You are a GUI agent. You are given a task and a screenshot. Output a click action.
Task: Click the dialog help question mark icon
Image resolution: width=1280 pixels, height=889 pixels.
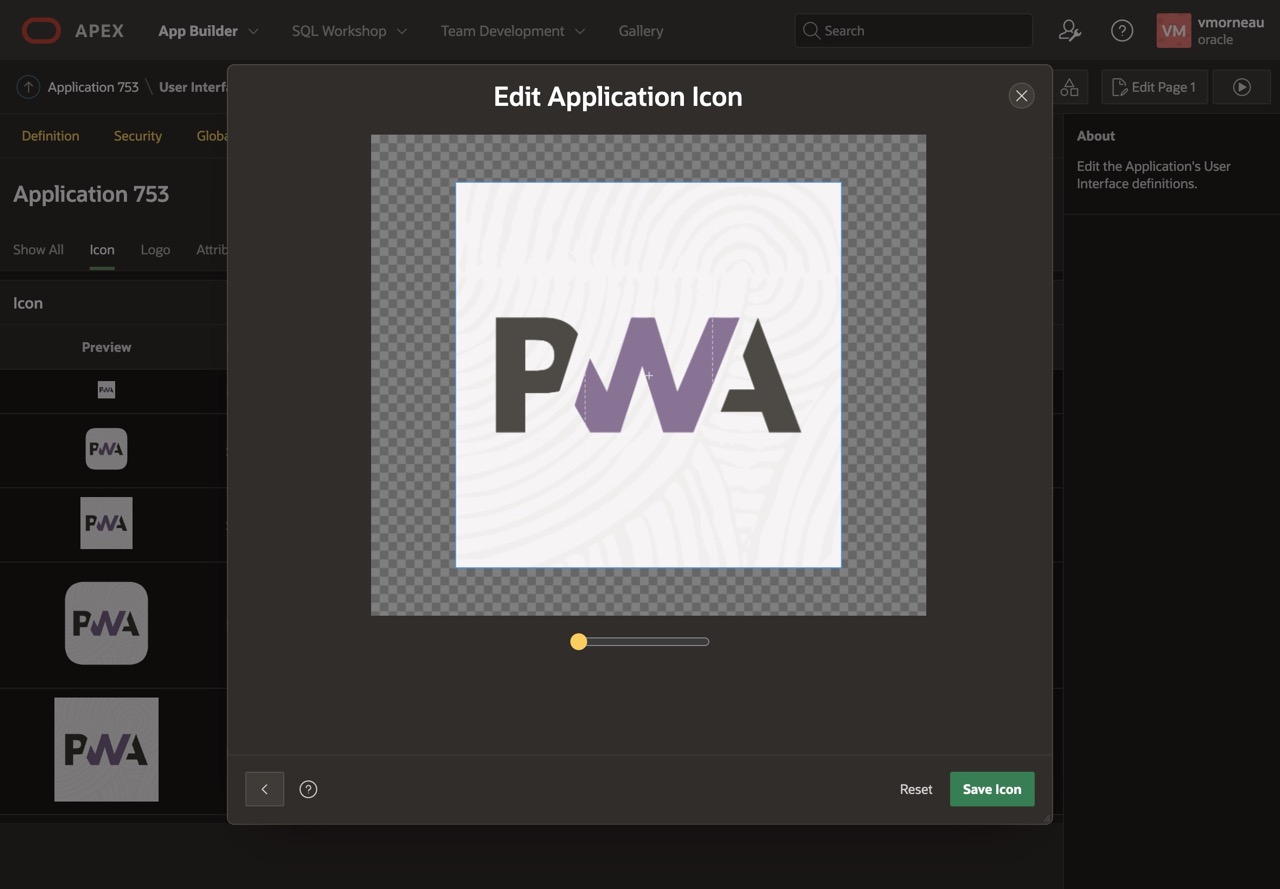point(308,789)
